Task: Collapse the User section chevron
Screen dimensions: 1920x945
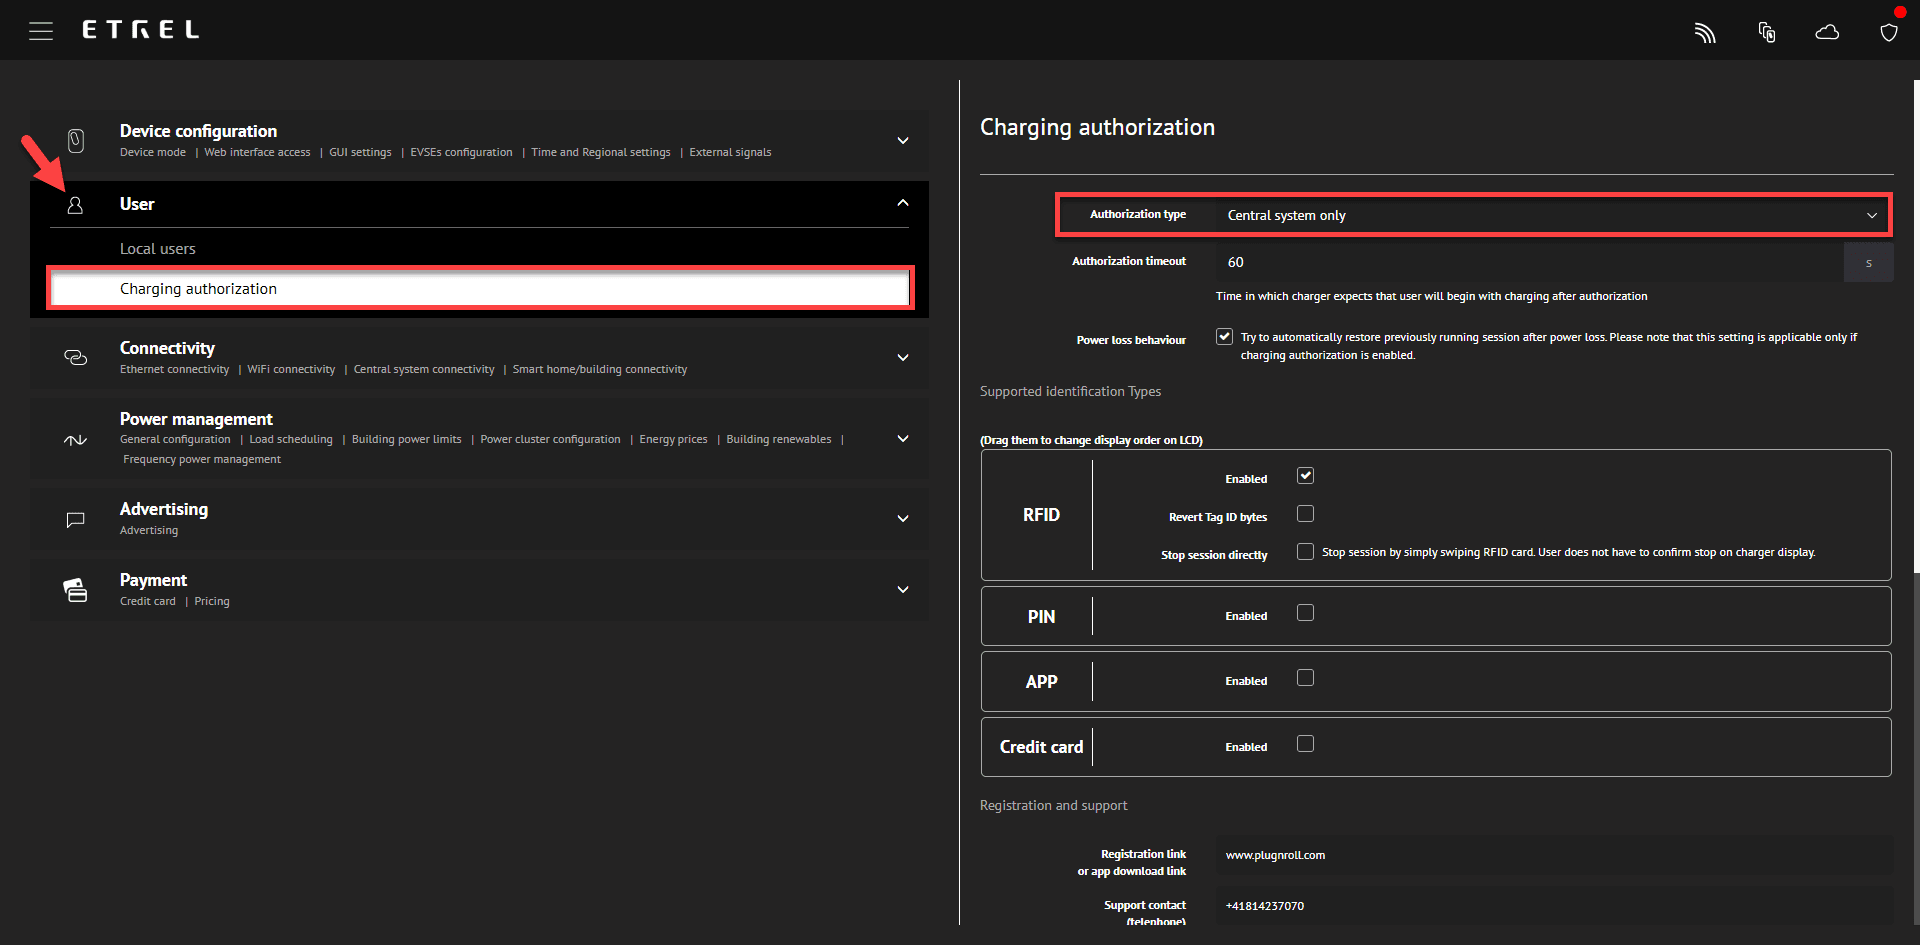Action: (903, 203)
